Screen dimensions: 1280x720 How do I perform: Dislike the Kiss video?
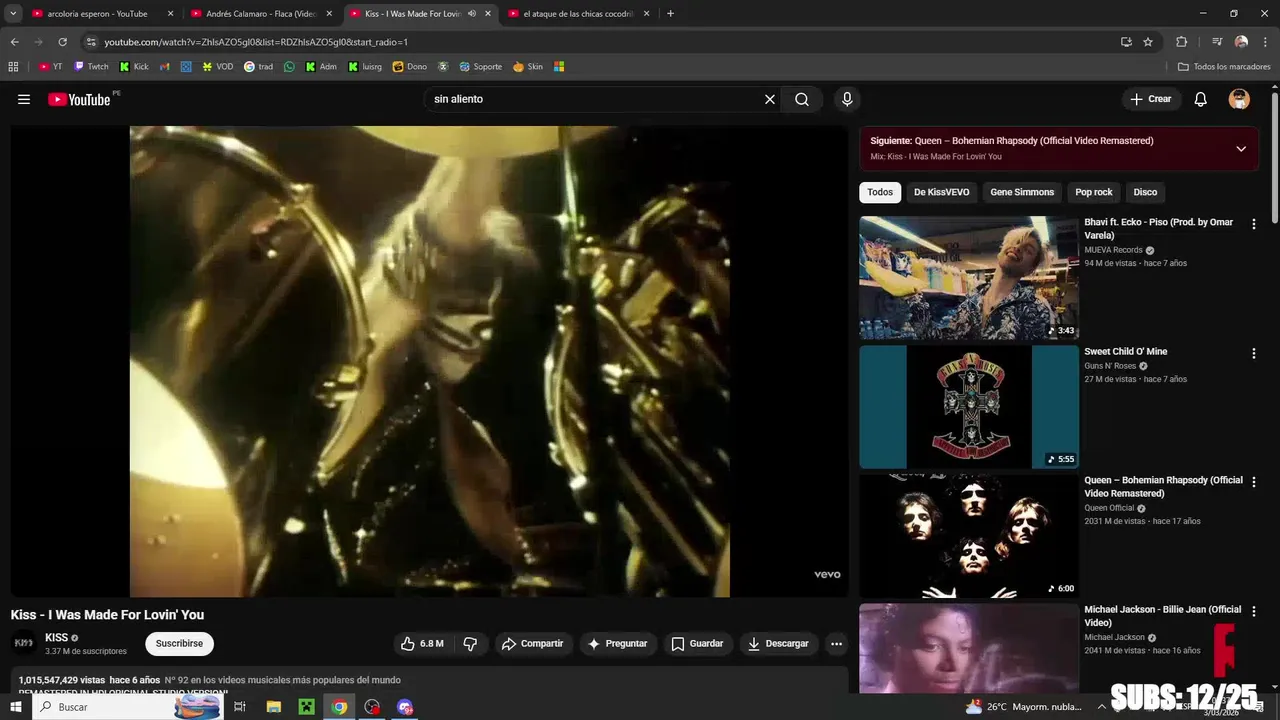470,644
